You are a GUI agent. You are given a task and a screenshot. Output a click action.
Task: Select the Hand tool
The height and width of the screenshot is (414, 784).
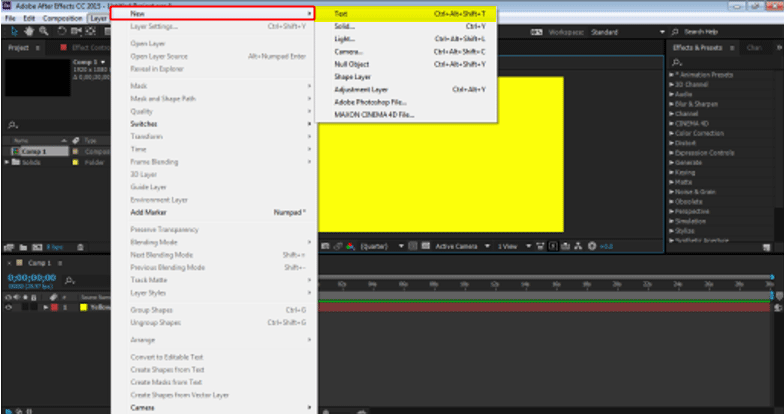29,32
